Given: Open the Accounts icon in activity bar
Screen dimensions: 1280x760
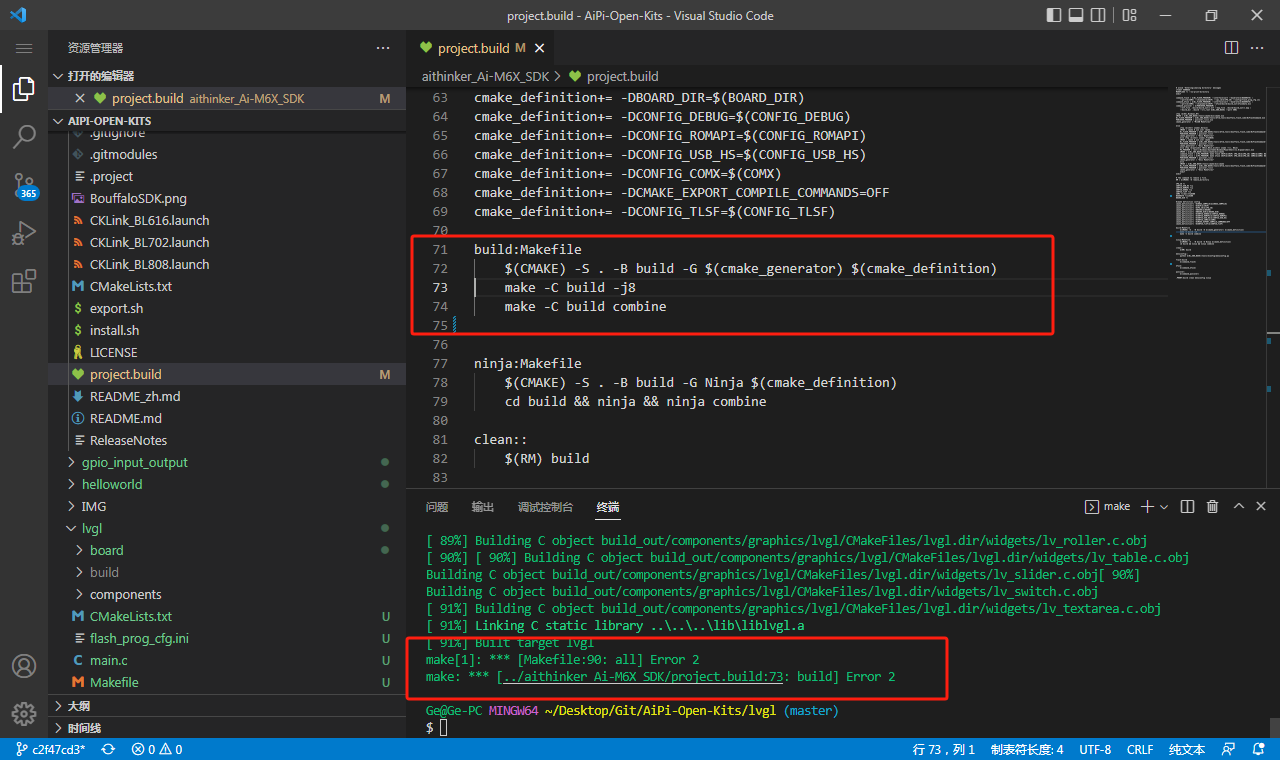Looking at the screenshot, I should coord(24,666).
